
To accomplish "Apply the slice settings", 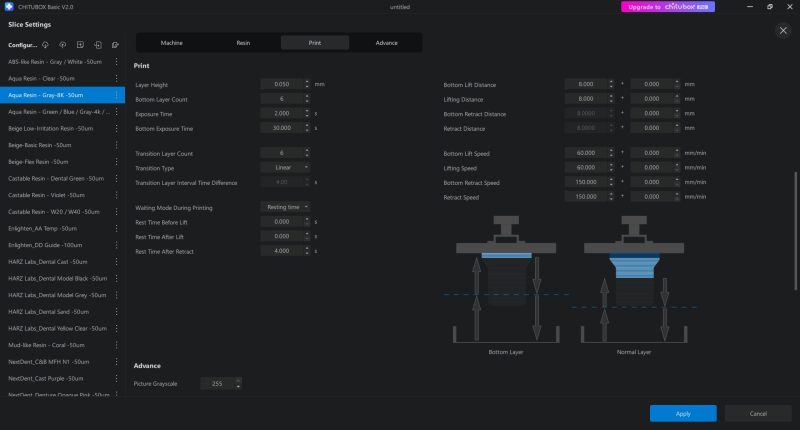I will [683, 414].
